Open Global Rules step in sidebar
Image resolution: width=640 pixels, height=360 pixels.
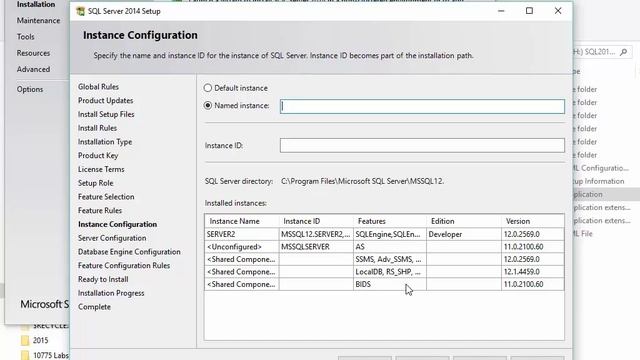[x=98, y=87]
